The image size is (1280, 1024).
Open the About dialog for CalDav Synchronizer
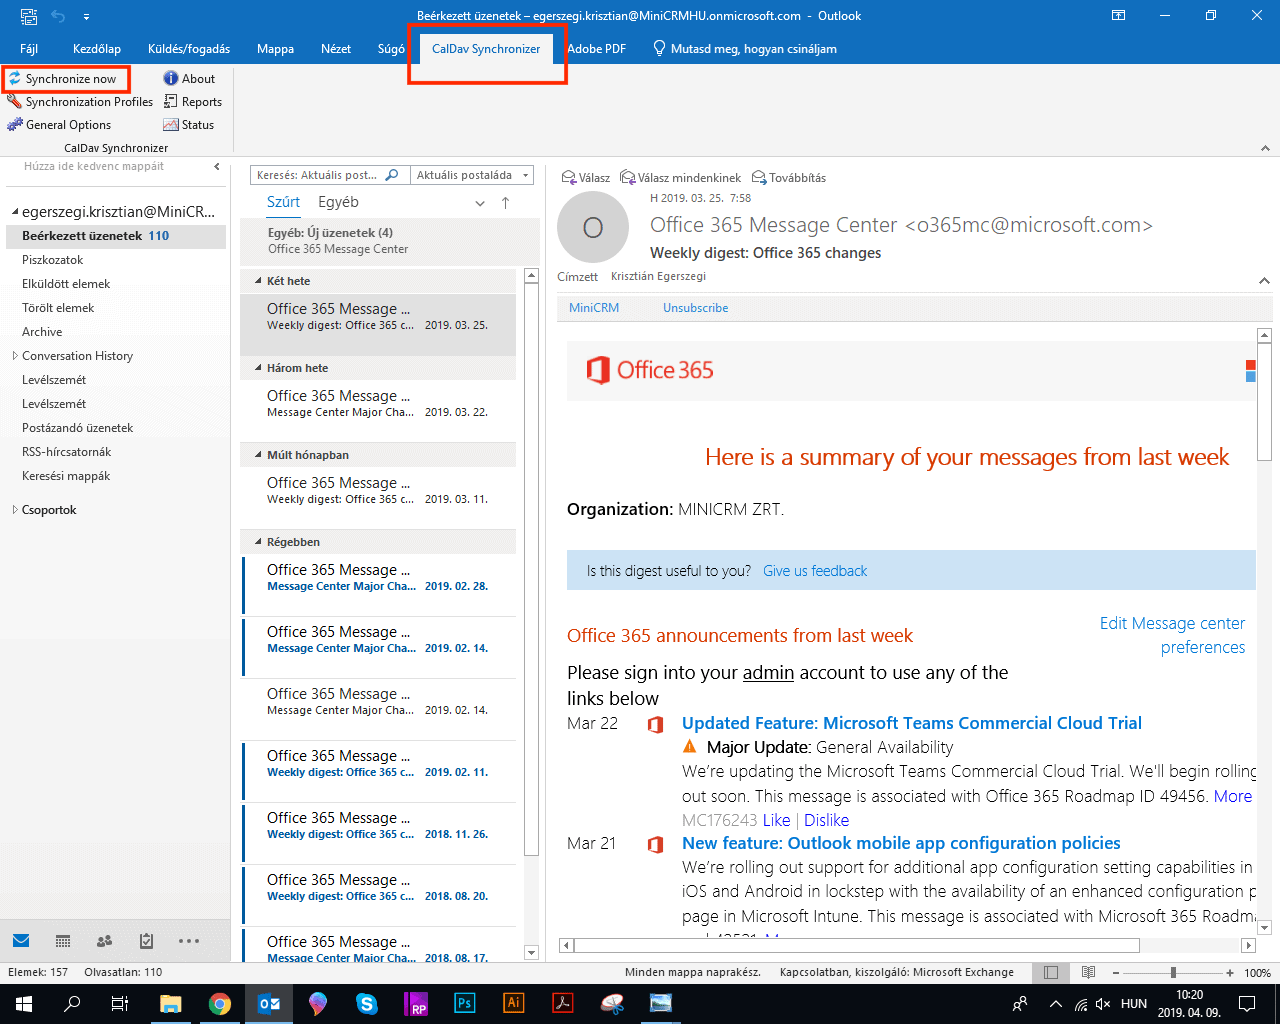[x=190, y=79]
